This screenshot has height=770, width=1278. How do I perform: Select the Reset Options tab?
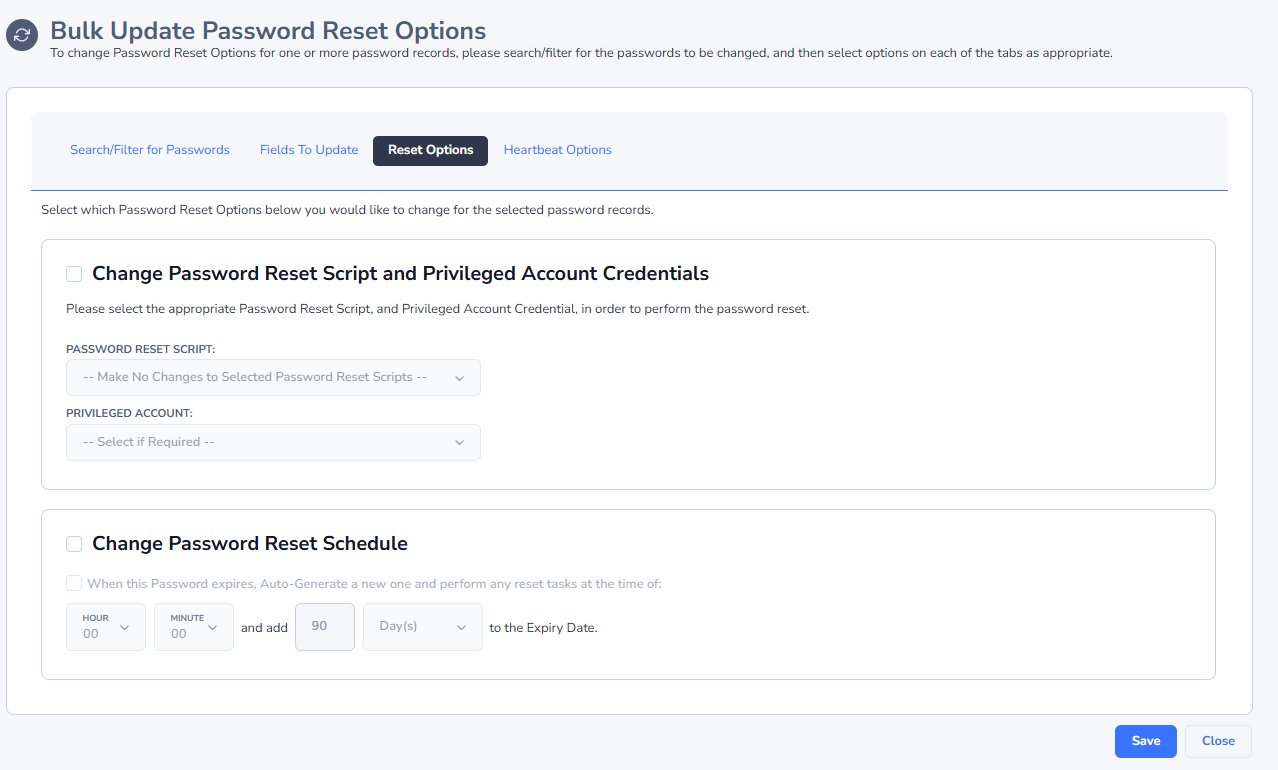coord(430,150)
